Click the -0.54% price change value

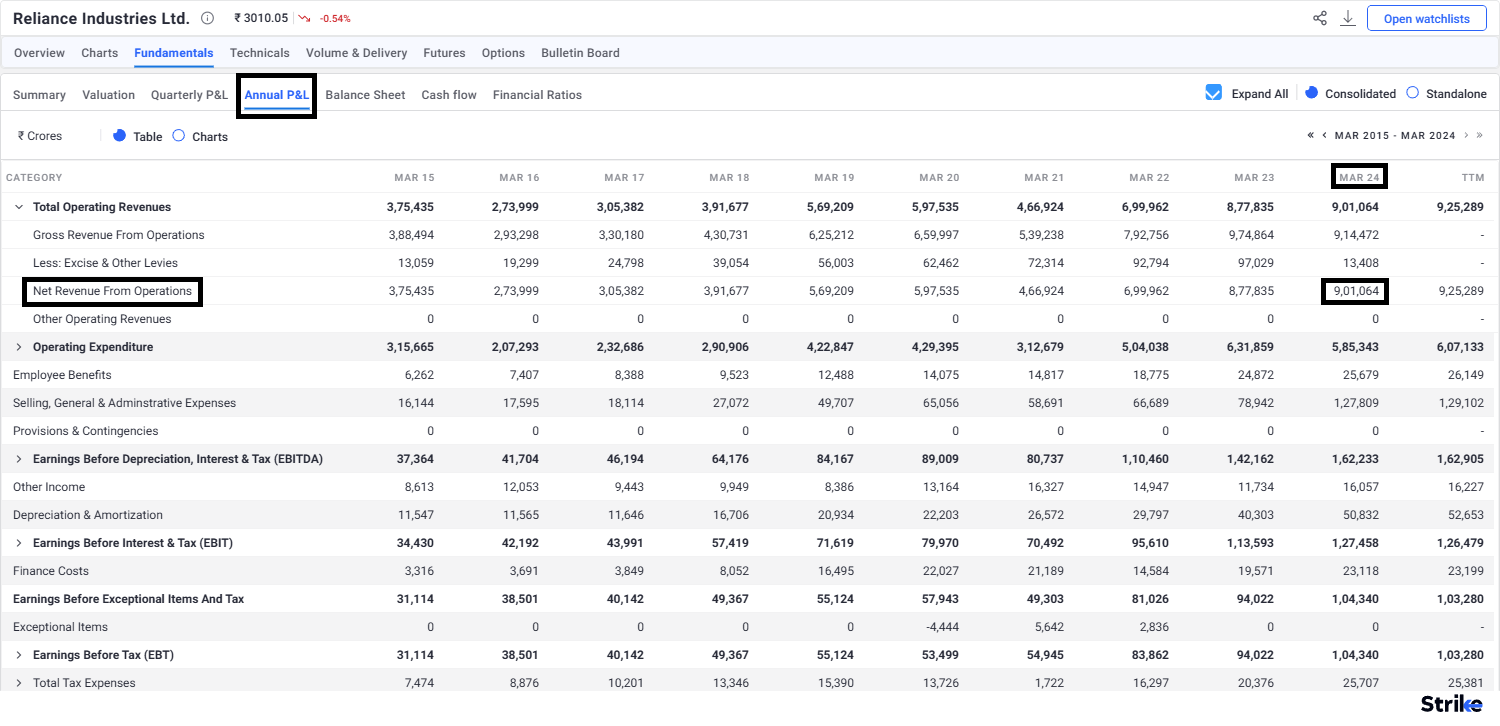(x=335, y=18)
